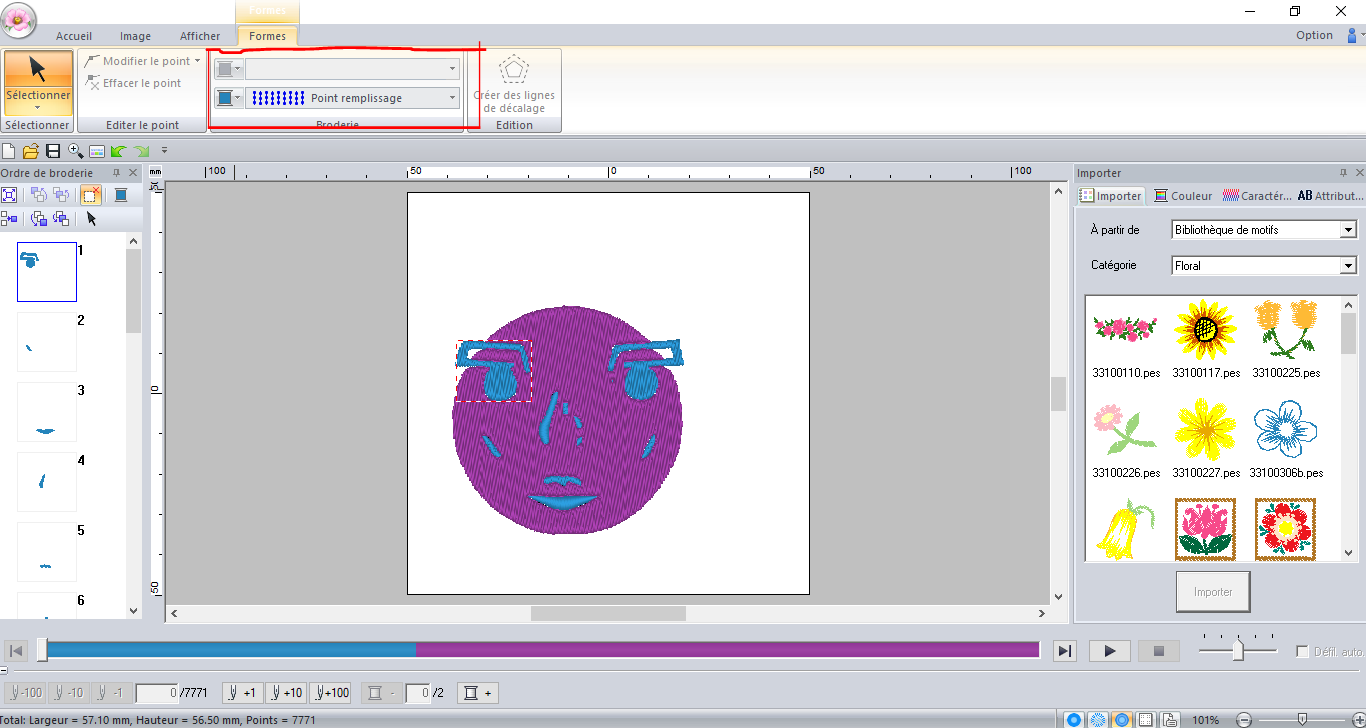
Task: Click the zoom magnifier in quick toolbar
Action: pos(75,151)
